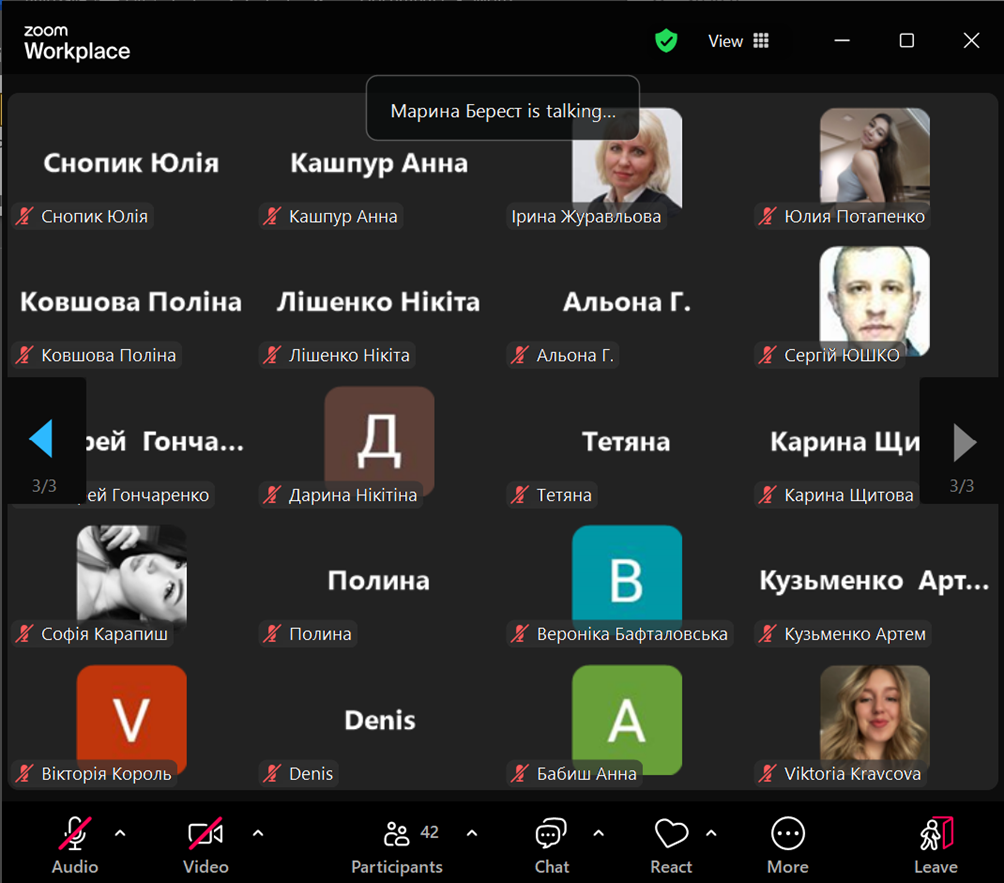The image size is (1004, 883).
Task: Click the grey next gallery page arrow
Action: pos(964,442)
